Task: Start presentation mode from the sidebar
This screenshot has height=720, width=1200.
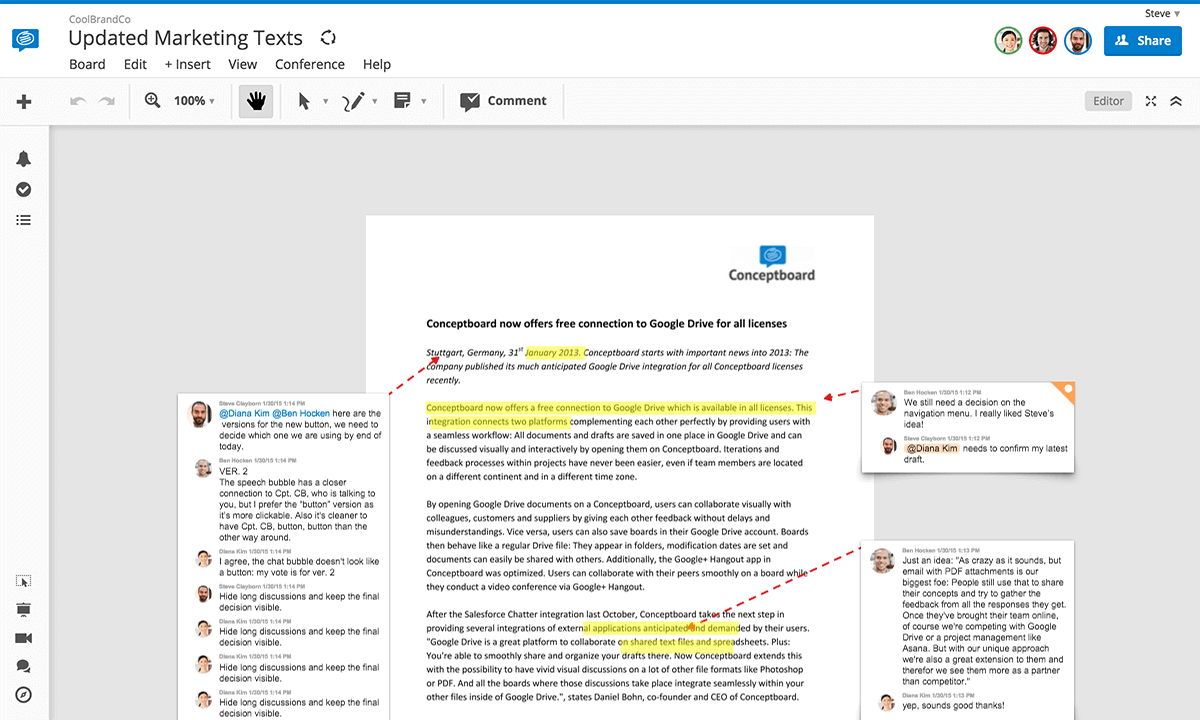Action: pos(24,609)
